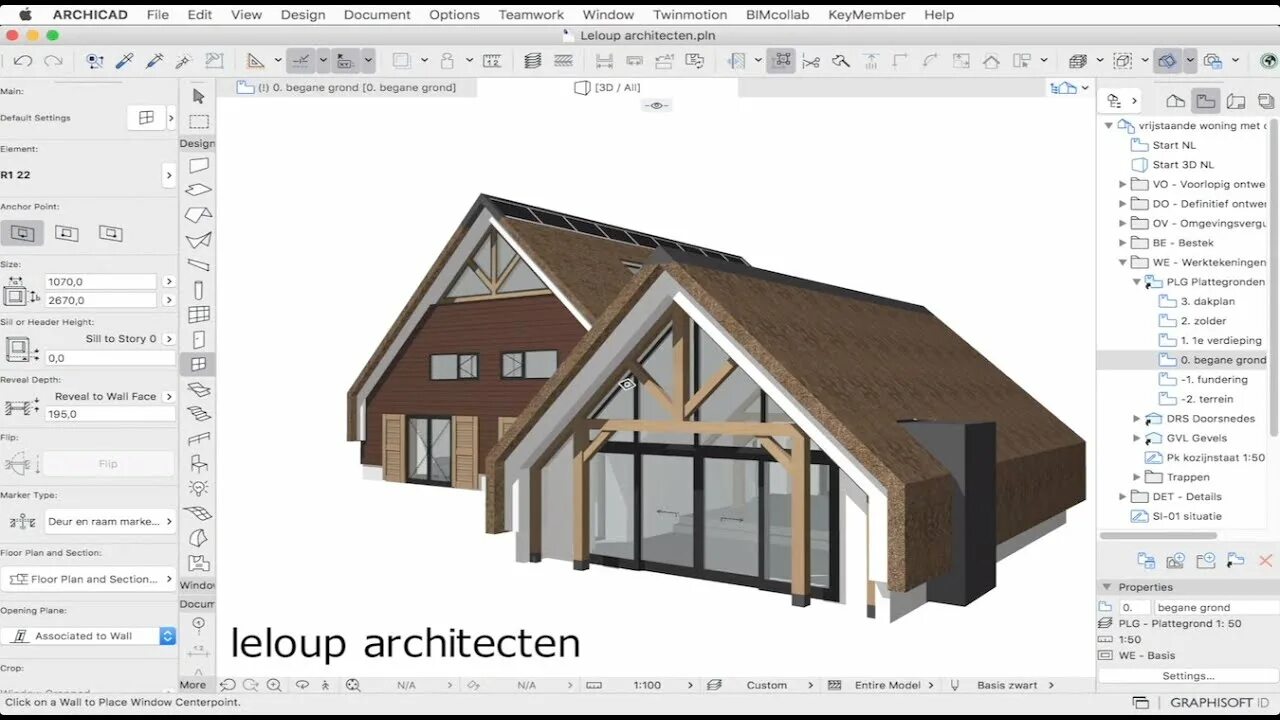Expand the VO - Voorlopig ontwerp folder
This screenshot has width=1280, height=720.
[x=1123, y=184]
